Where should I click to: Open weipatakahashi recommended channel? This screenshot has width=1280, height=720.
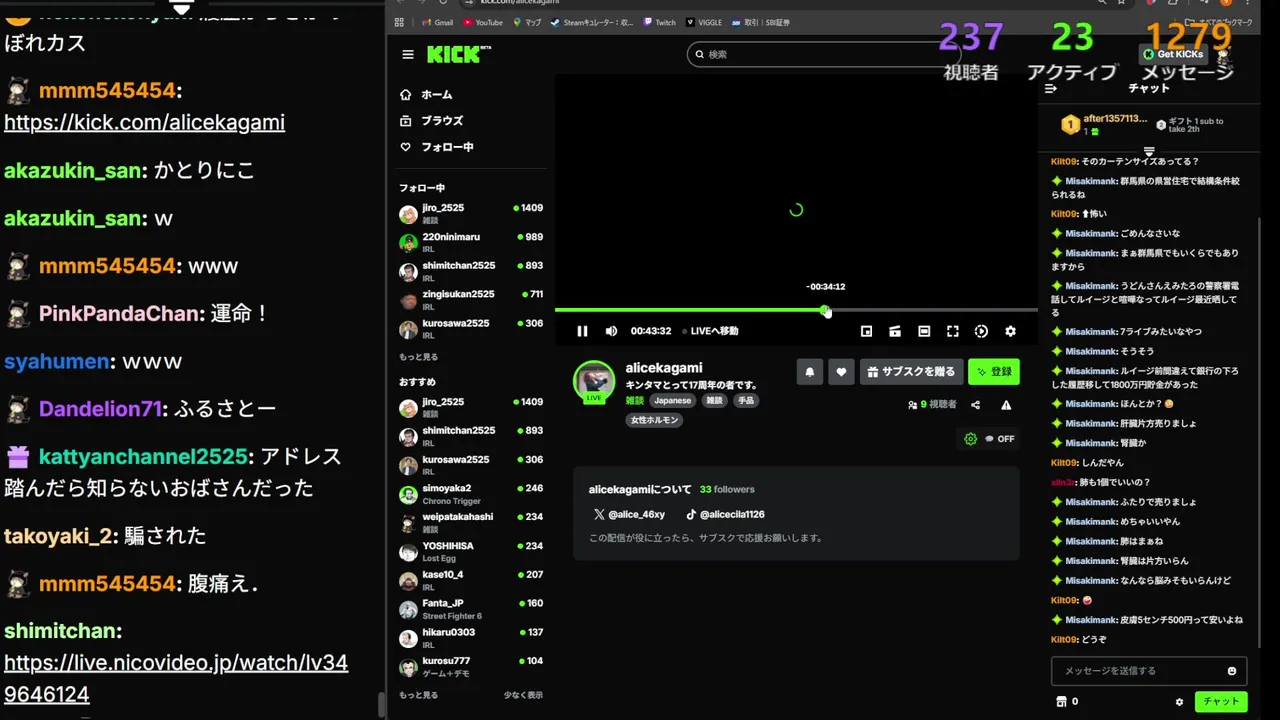[470, 523]
